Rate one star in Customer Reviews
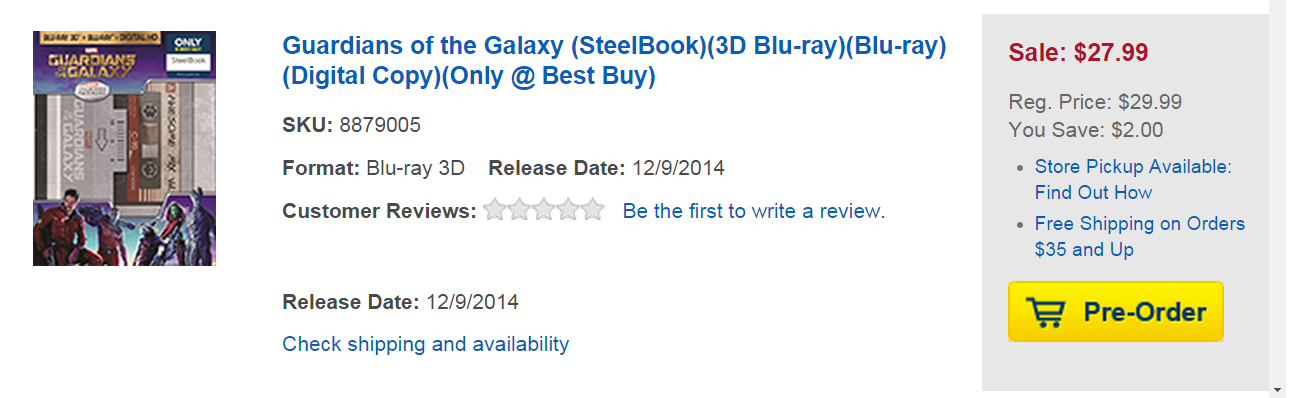 coord(495,210)
